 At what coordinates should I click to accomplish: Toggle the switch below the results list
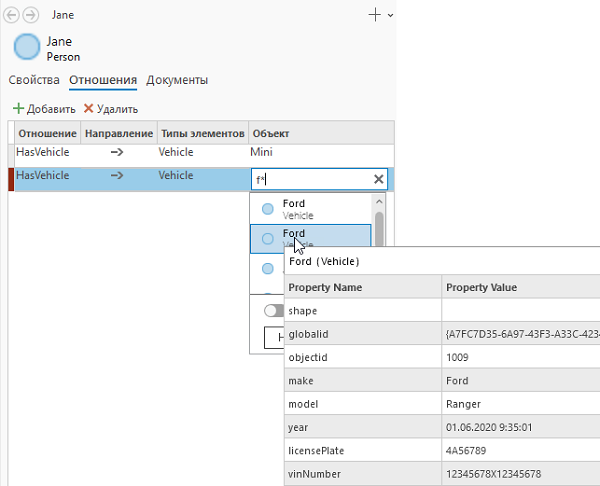273,311
